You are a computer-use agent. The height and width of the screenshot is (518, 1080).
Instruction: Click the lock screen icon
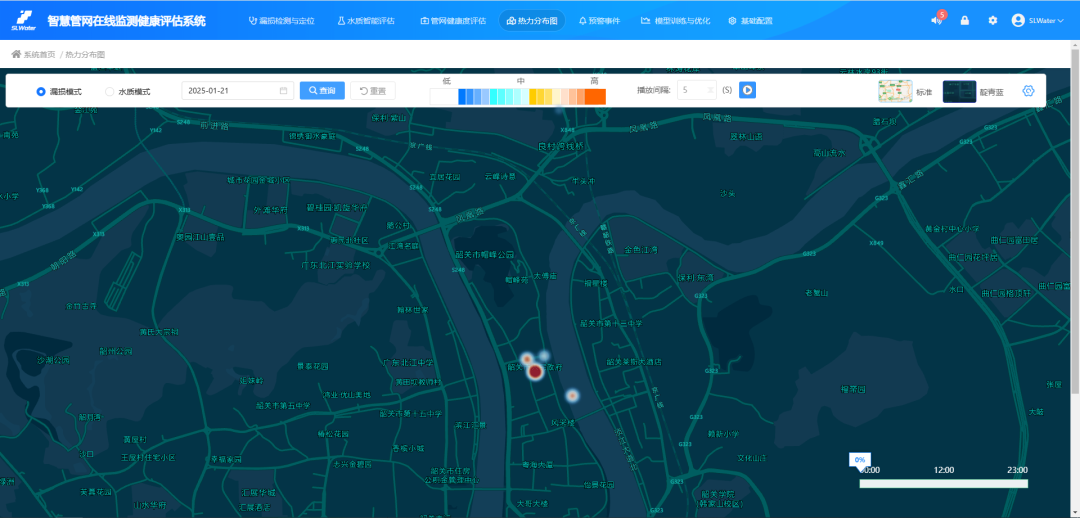click(964, 21)
